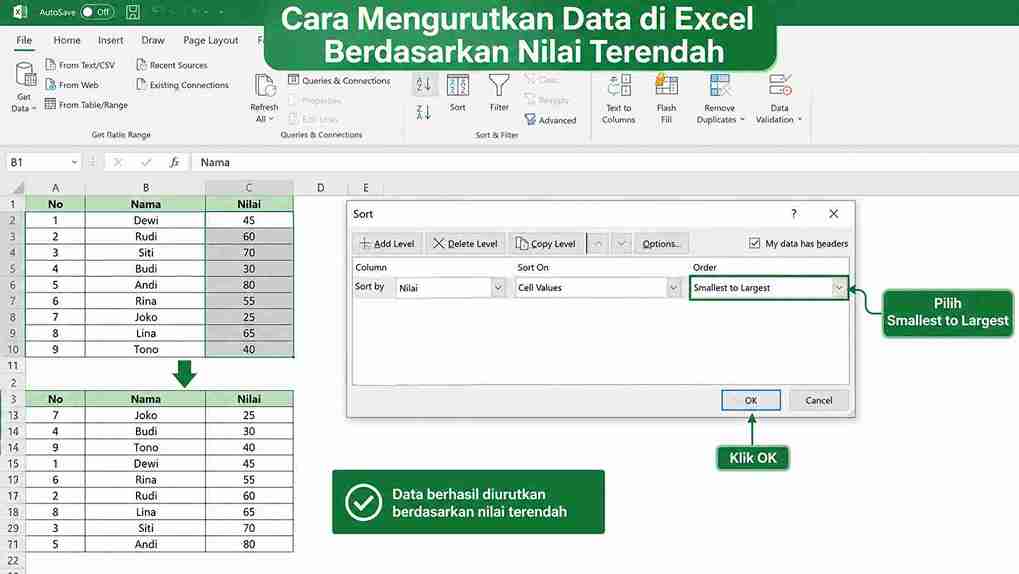Click the Save icon in title bar
1019x574 pixels.
tap(133, 12)
